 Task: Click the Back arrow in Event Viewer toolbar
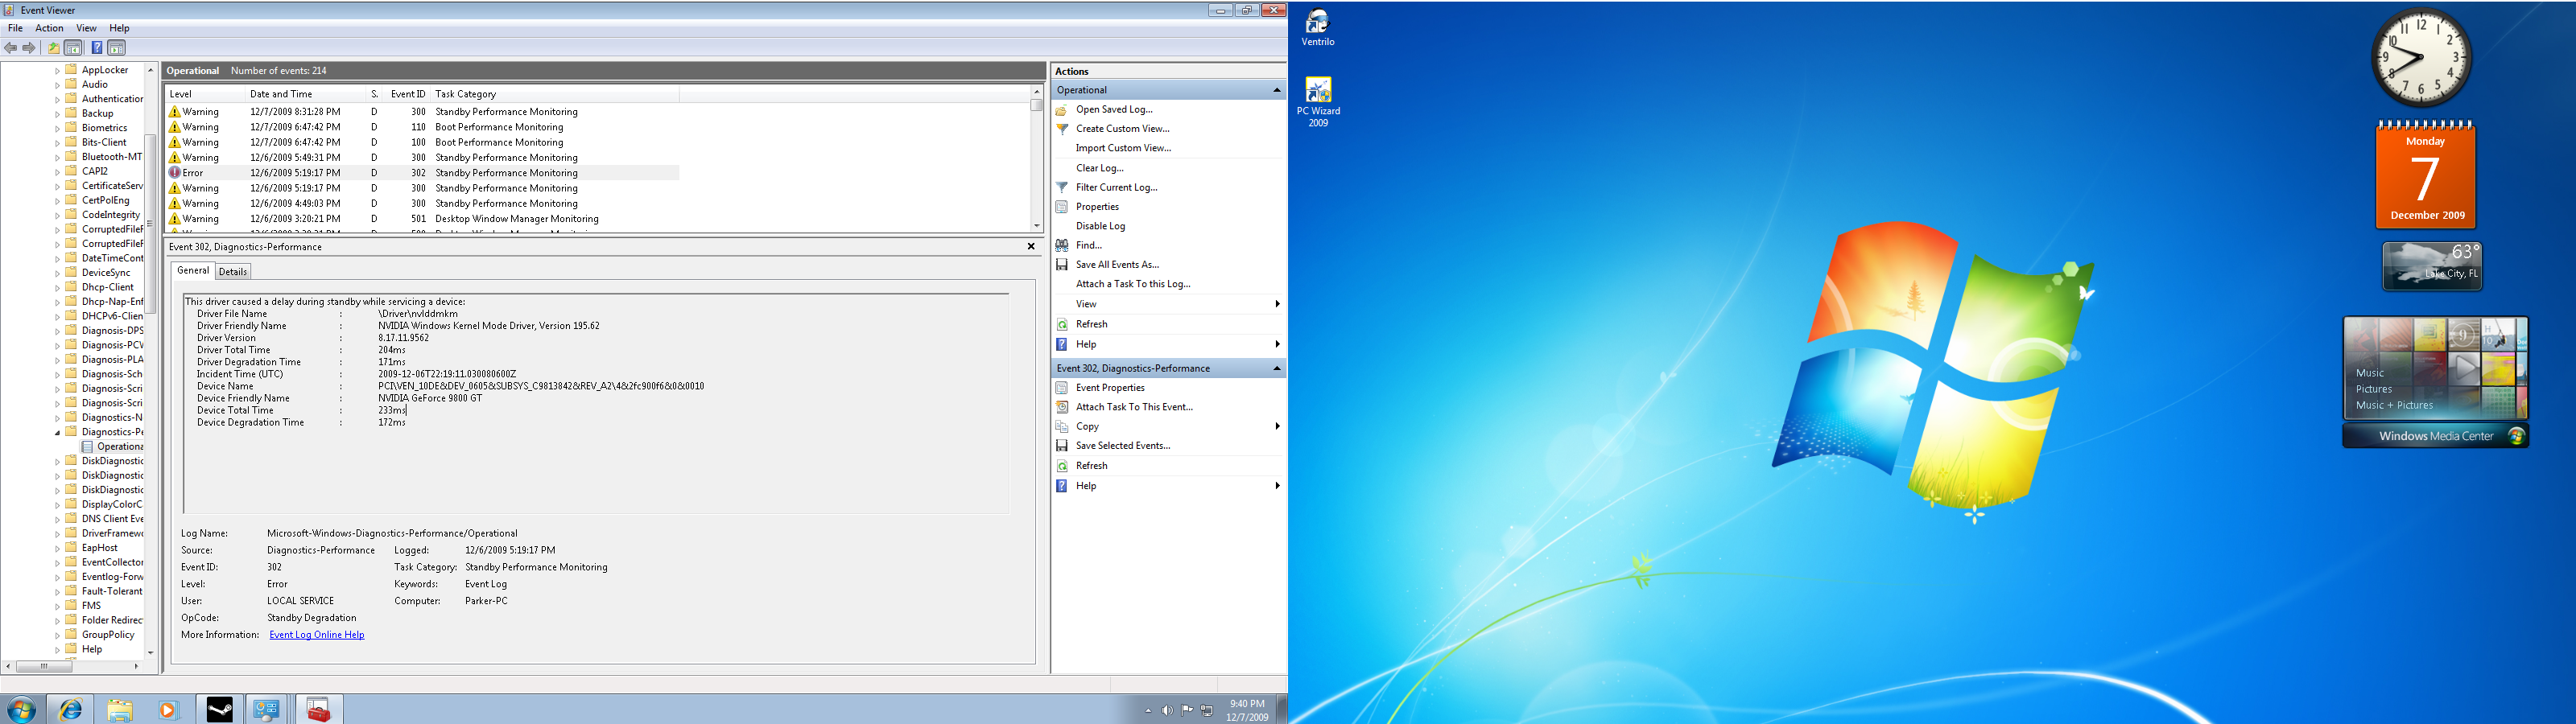[x=11, y=48]
